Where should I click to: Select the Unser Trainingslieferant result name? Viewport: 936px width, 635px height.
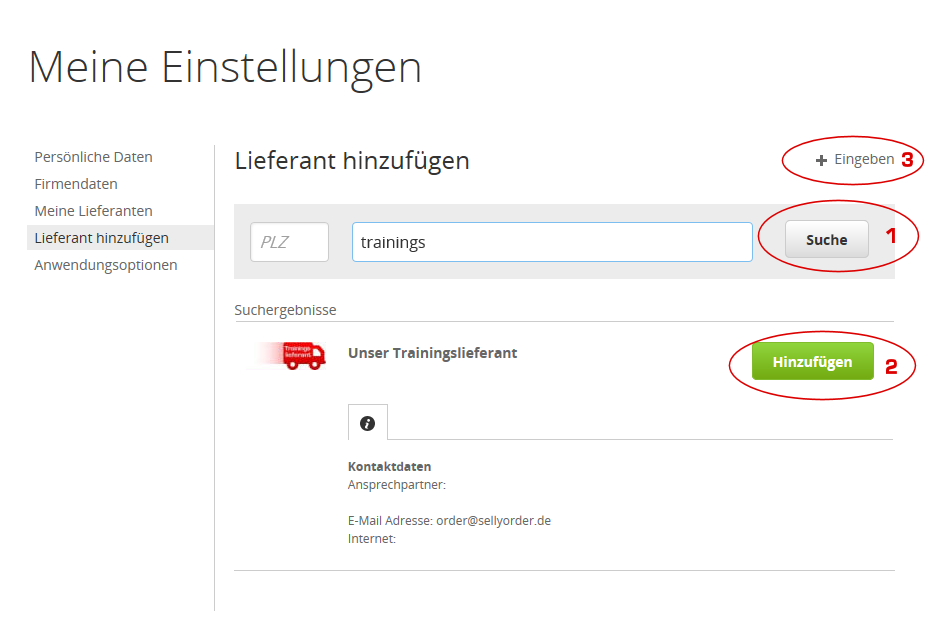[432, 353]
